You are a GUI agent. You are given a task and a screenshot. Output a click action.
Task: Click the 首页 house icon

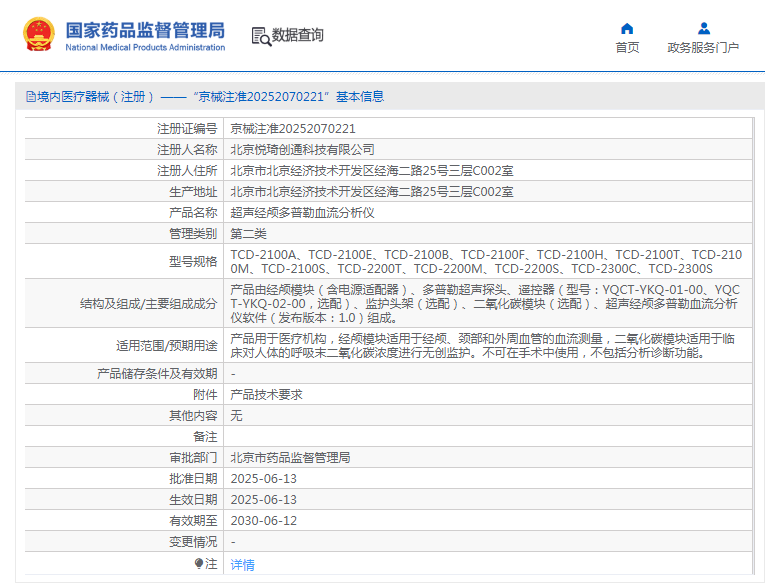pyautogui.click(x=627, y=28)
